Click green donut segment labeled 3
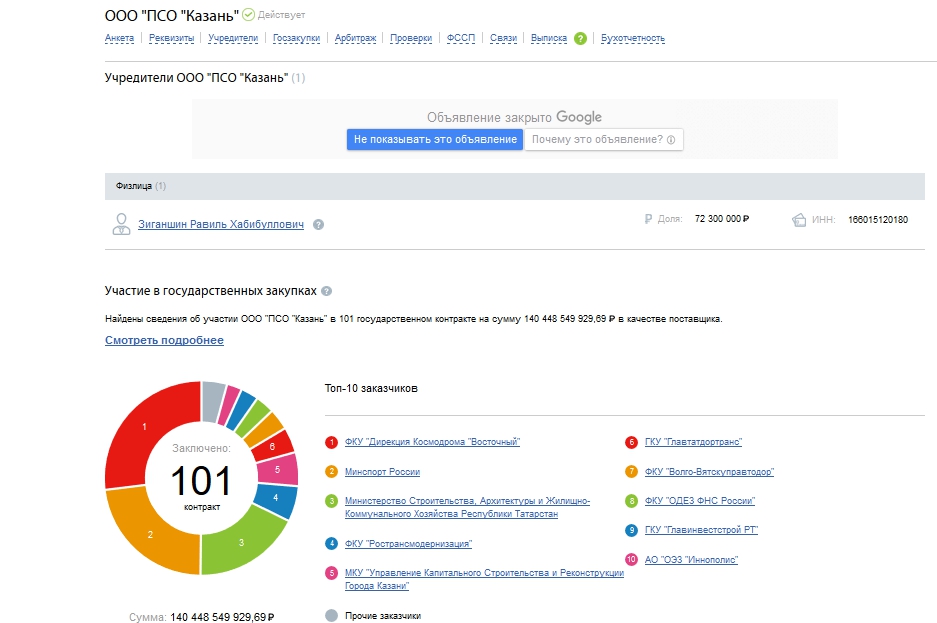The height and width of the screenshot is (623, 937). [x=241, y=542]
